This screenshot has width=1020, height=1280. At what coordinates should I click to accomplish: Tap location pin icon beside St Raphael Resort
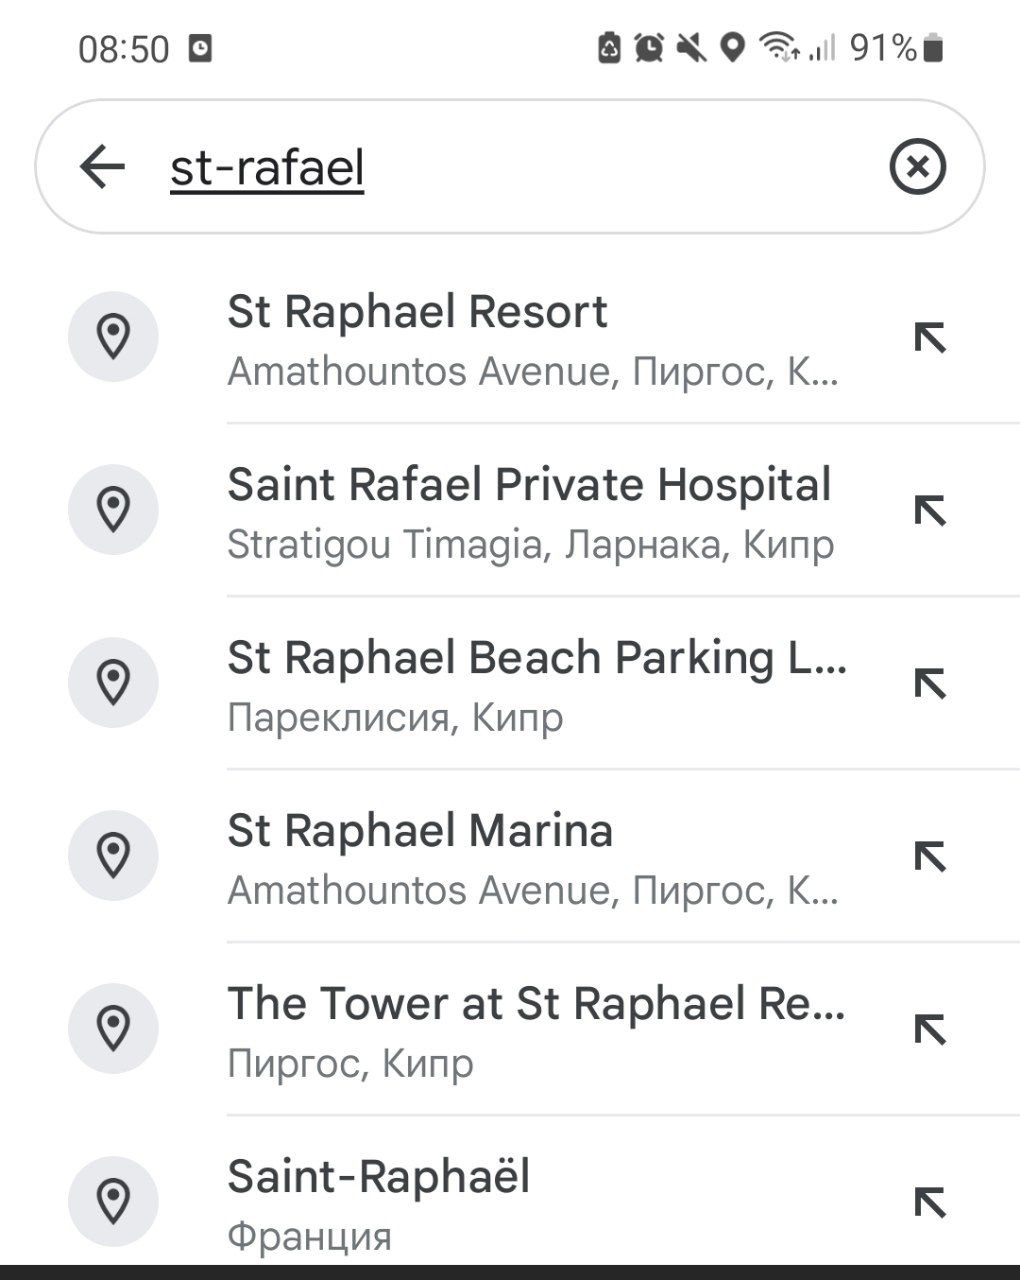point(113,336)
